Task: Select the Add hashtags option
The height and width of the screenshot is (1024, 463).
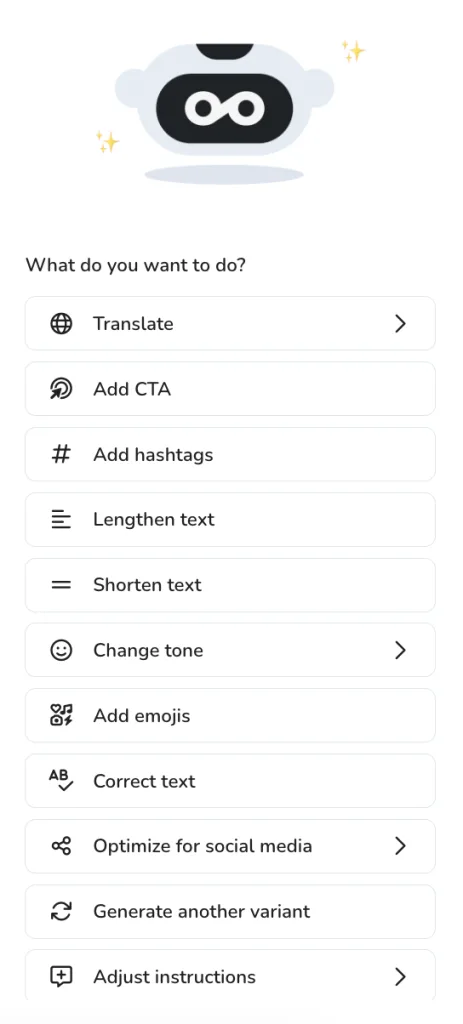Action: [231, 455]
